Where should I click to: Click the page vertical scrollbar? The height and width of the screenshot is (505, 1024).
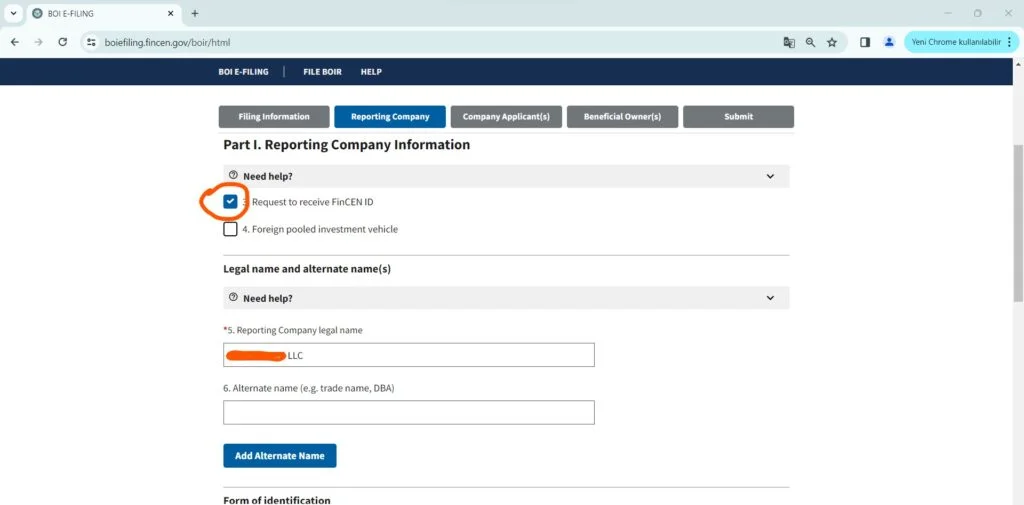(1018, 220)
